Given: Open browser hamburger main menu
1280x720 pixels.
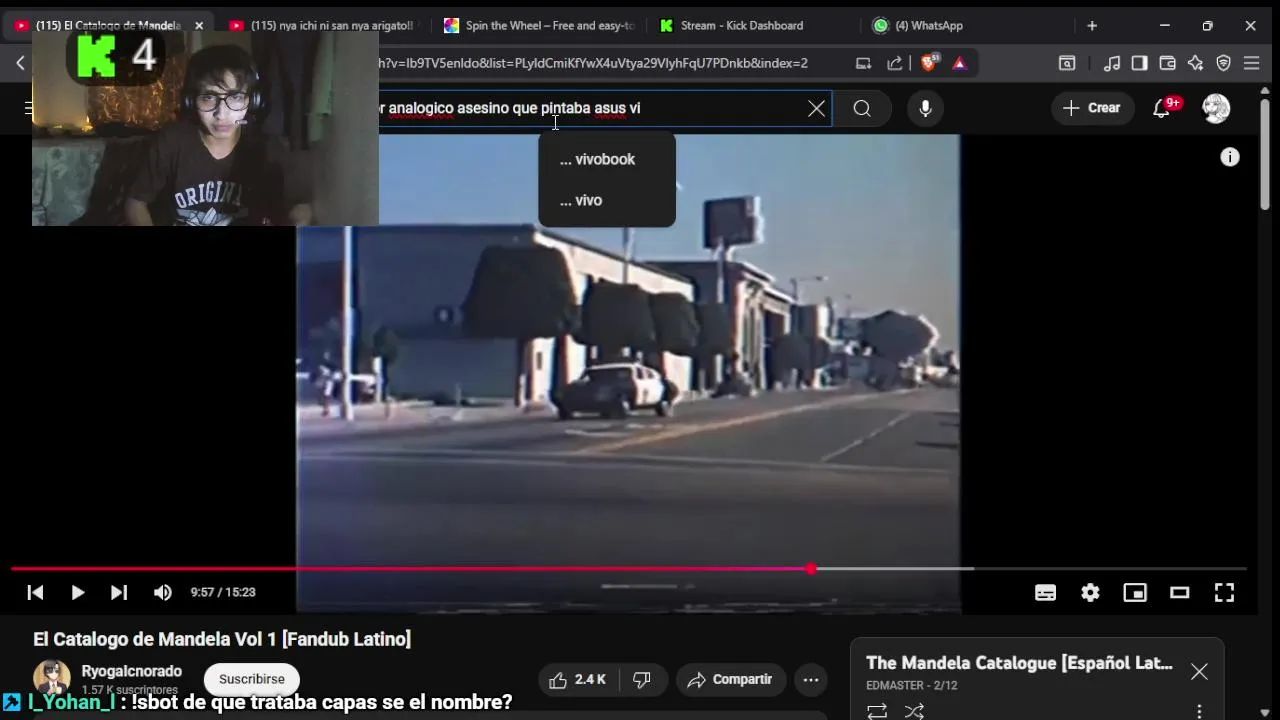Looking at the screenshot, I should (1251, 63).
